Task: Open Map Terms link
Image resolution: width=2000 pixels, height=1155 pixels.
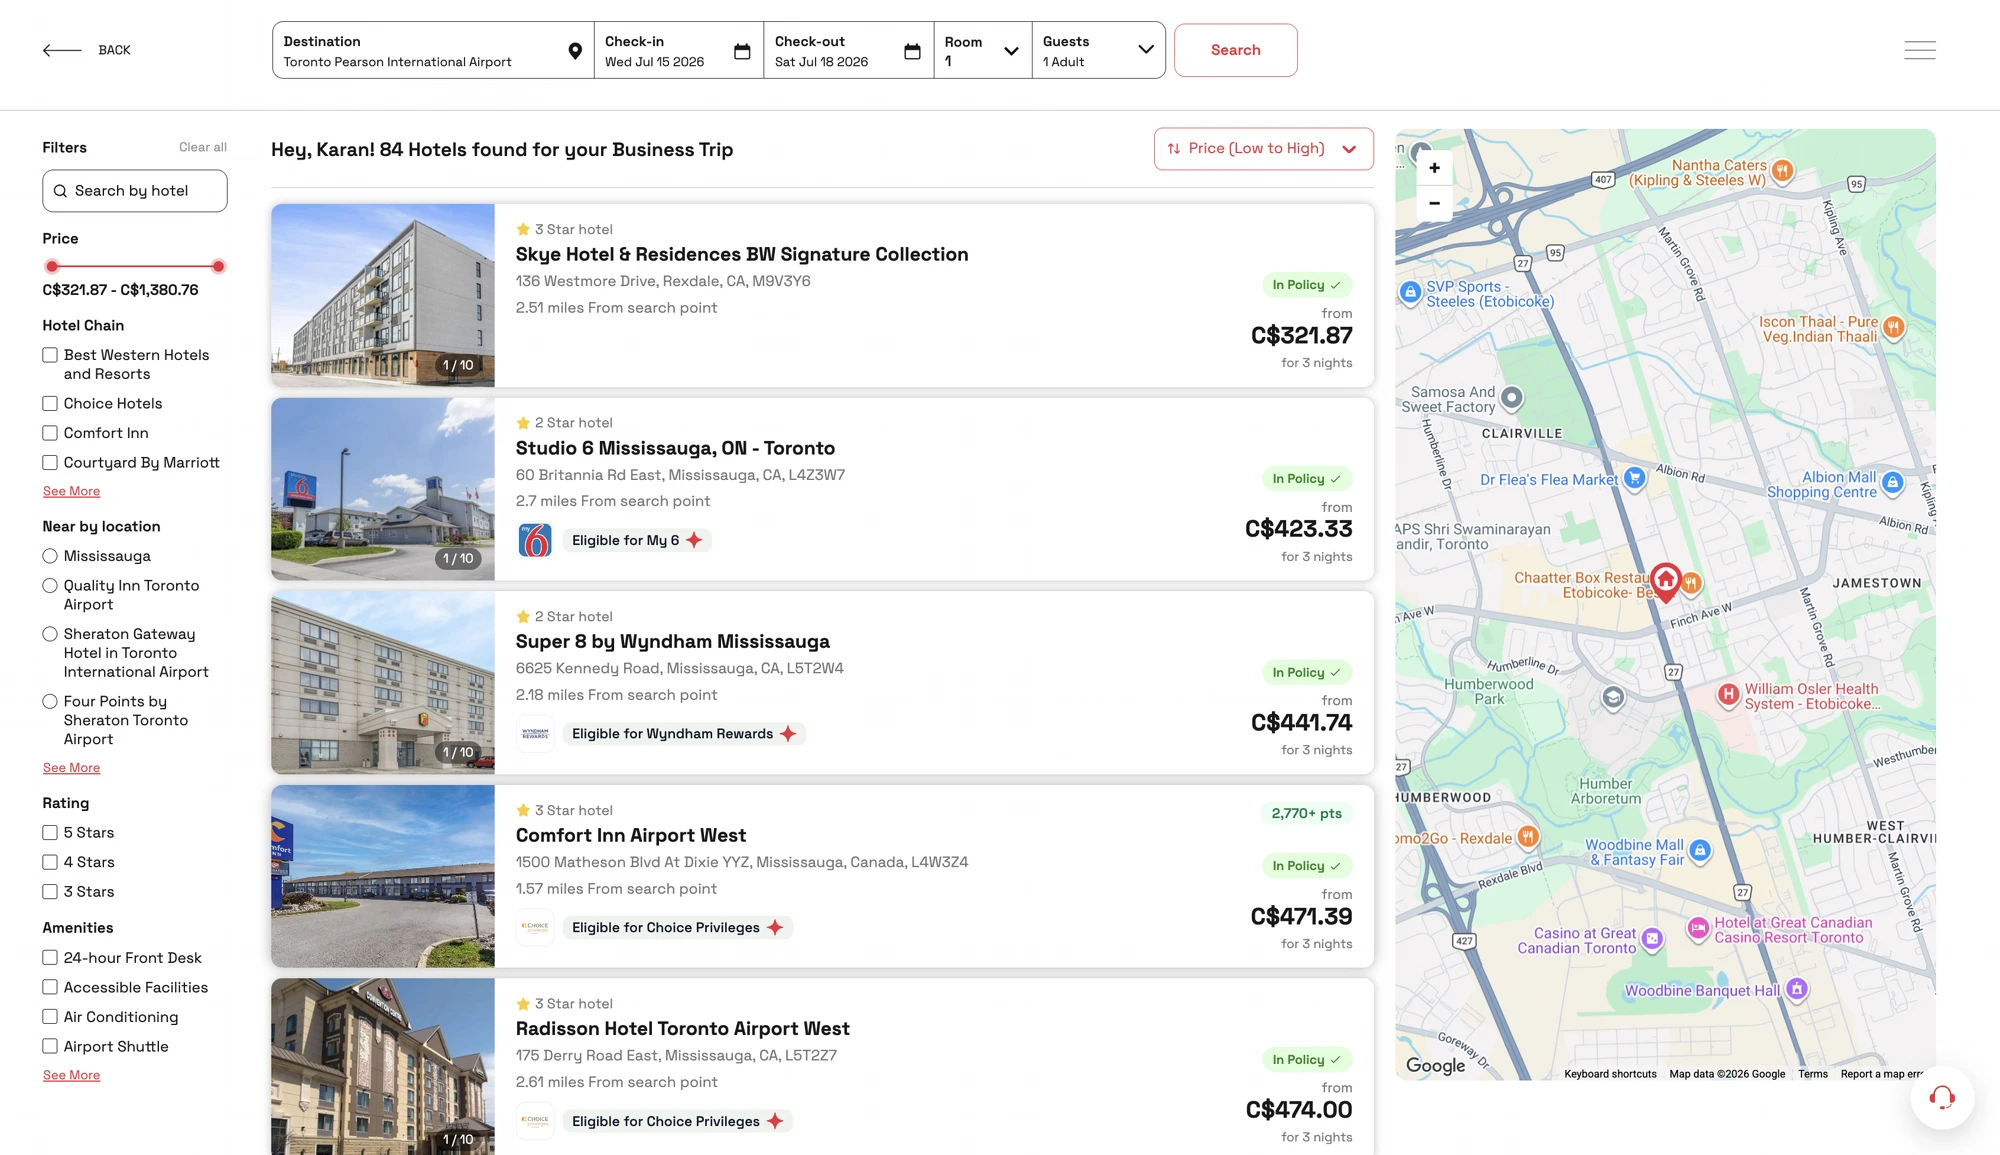Action: (x=1812, y=1074)
